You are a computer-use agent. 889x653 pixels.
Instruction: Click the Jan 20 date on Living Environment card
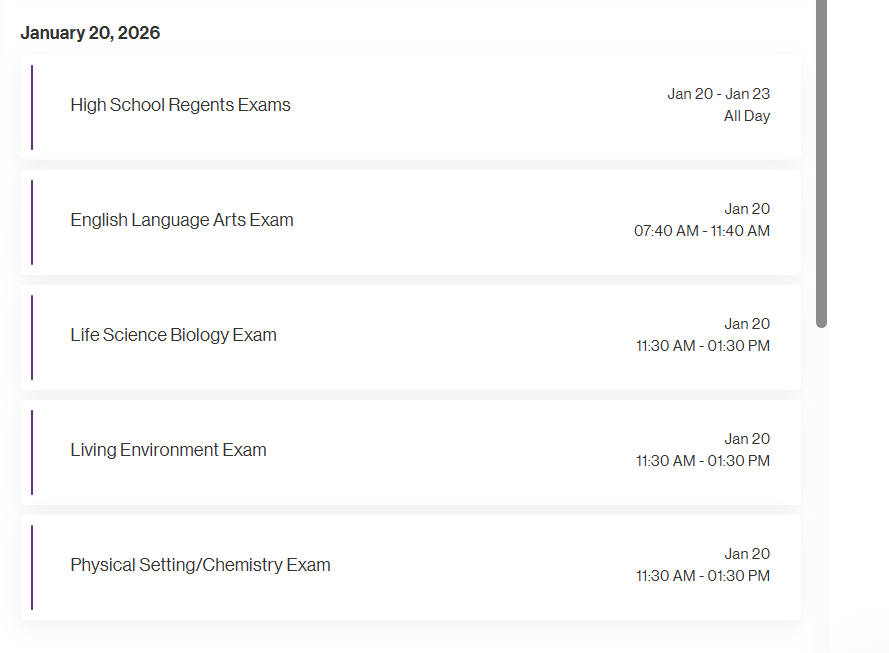click(x=747, y=439)
